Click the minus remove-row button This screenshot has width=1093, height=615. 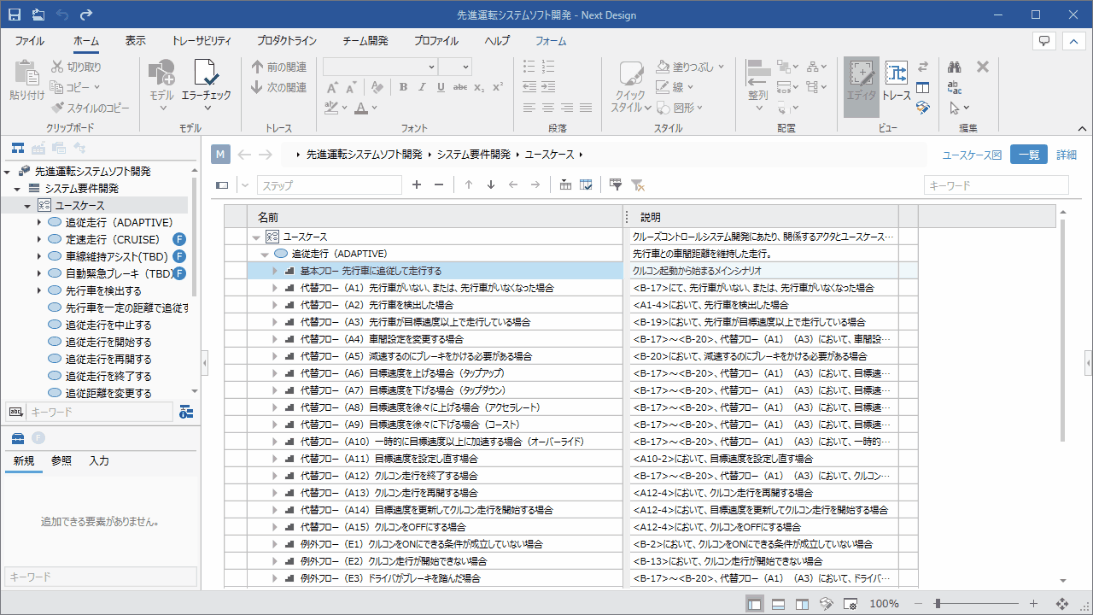(438, 185)
